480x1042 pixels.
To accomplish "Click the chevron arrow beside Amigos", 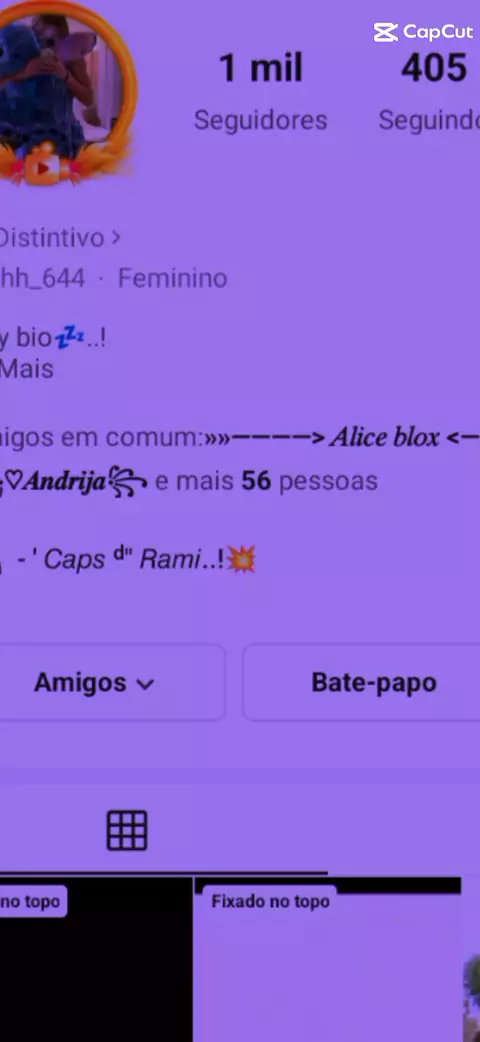I will [144, 684].
